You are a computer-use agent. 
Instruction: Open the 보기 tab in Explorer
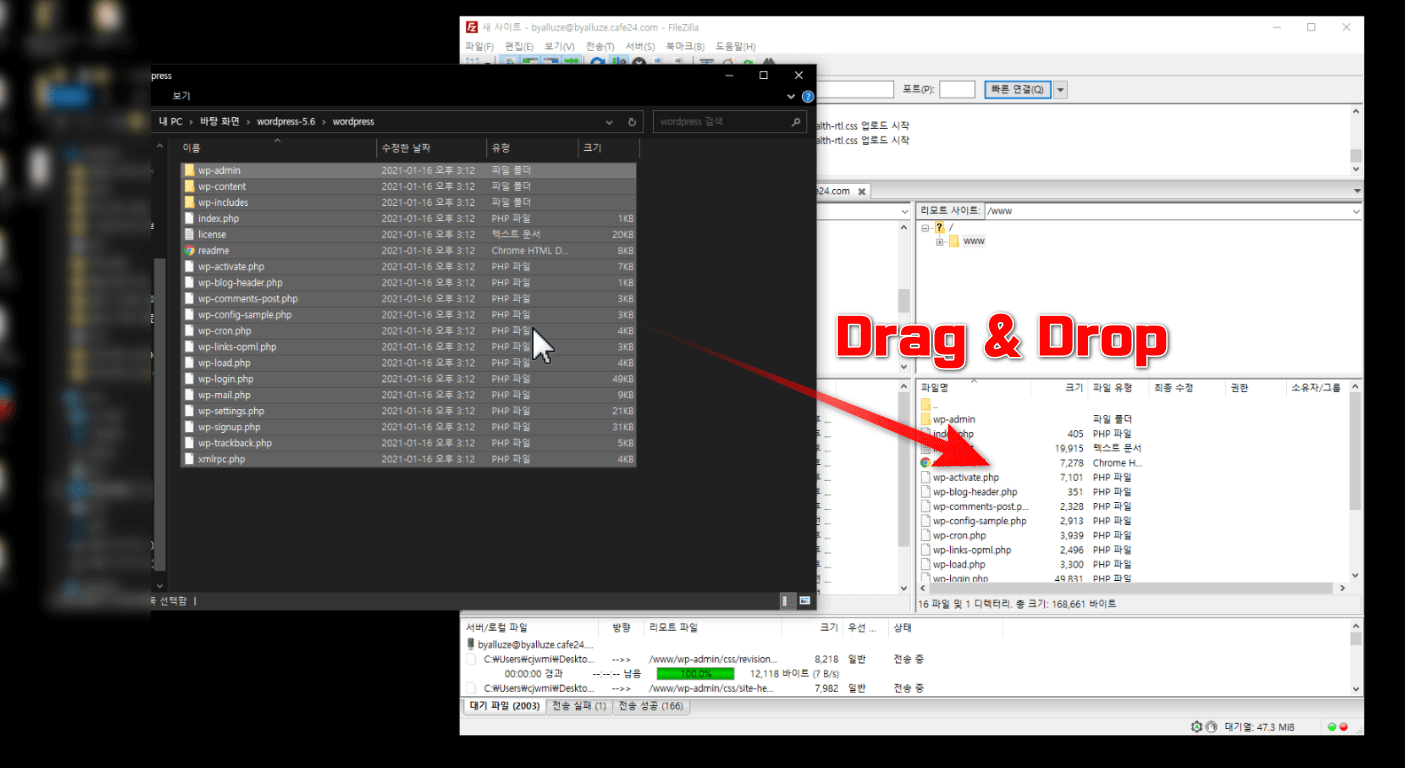click(181, 96)
